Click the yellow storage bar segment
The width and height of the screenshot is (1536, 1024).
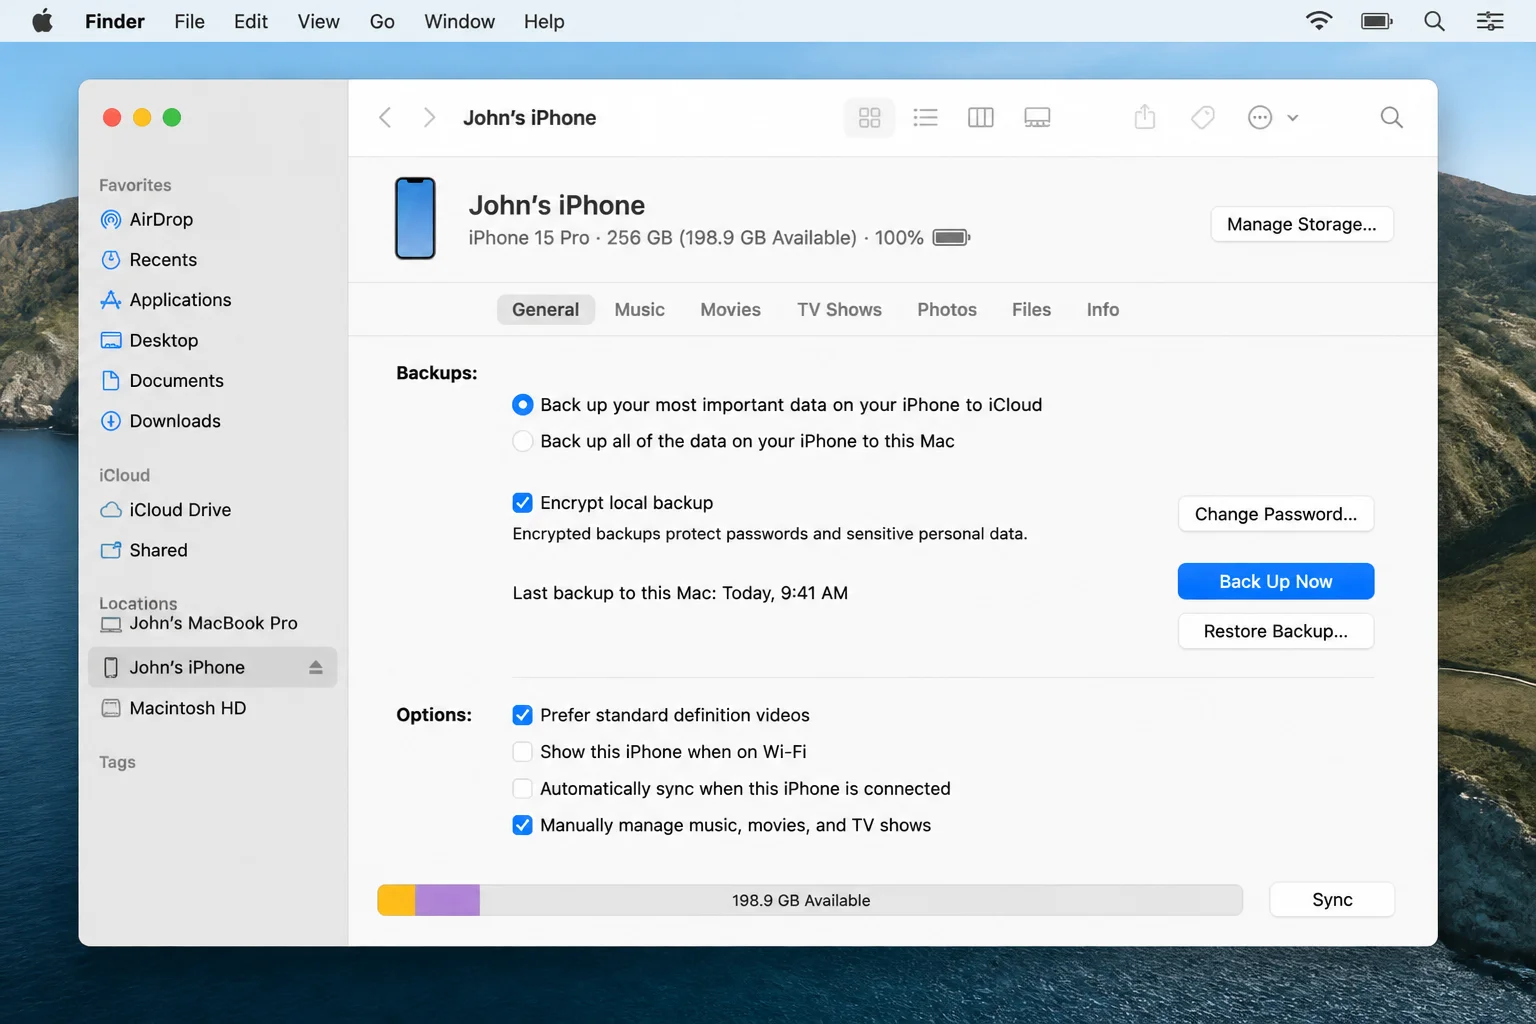click(396, 900)
